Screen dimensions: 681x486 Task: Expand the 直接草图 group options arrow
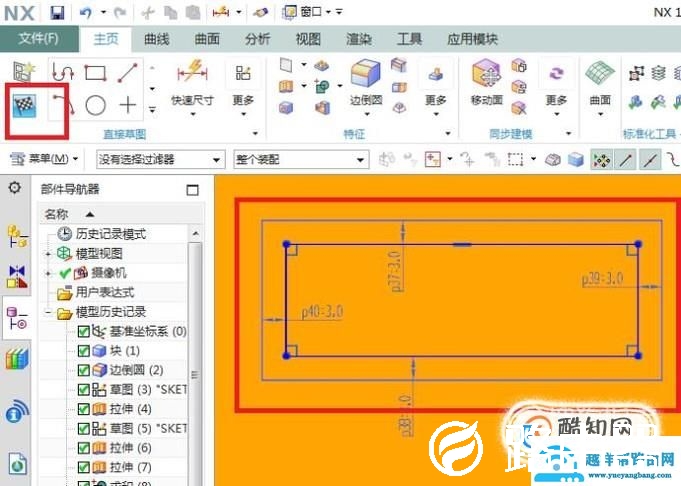(255, 133)
